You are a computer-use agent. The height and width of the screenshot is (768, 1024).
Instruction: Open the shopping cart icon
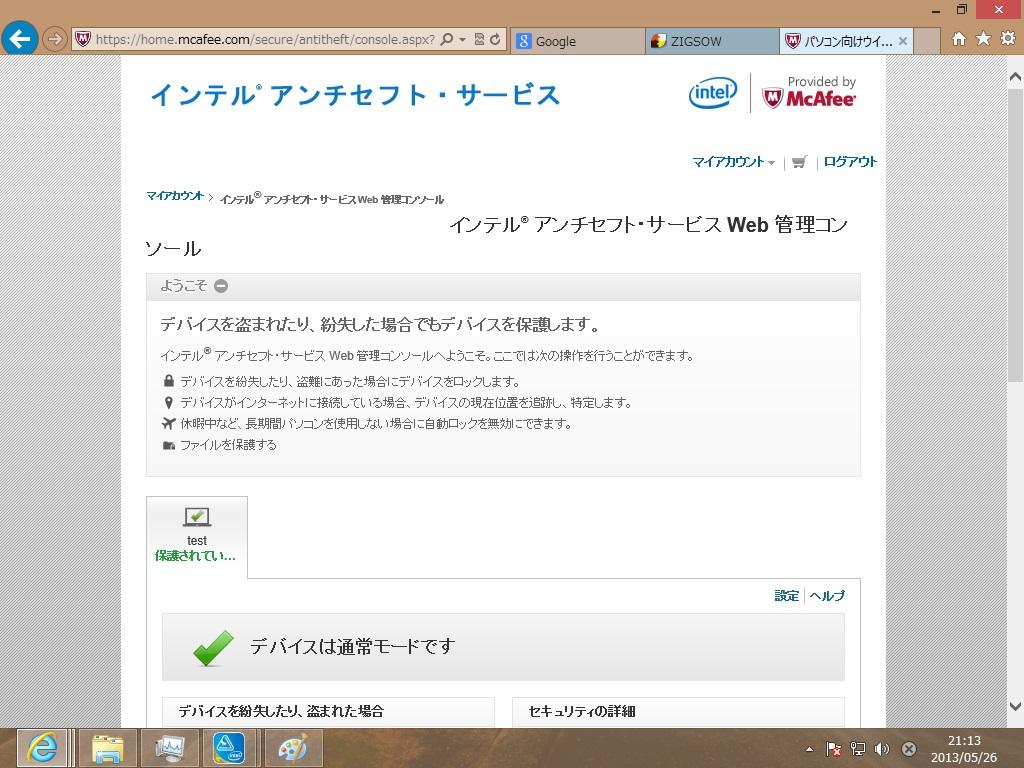[799, 162]
